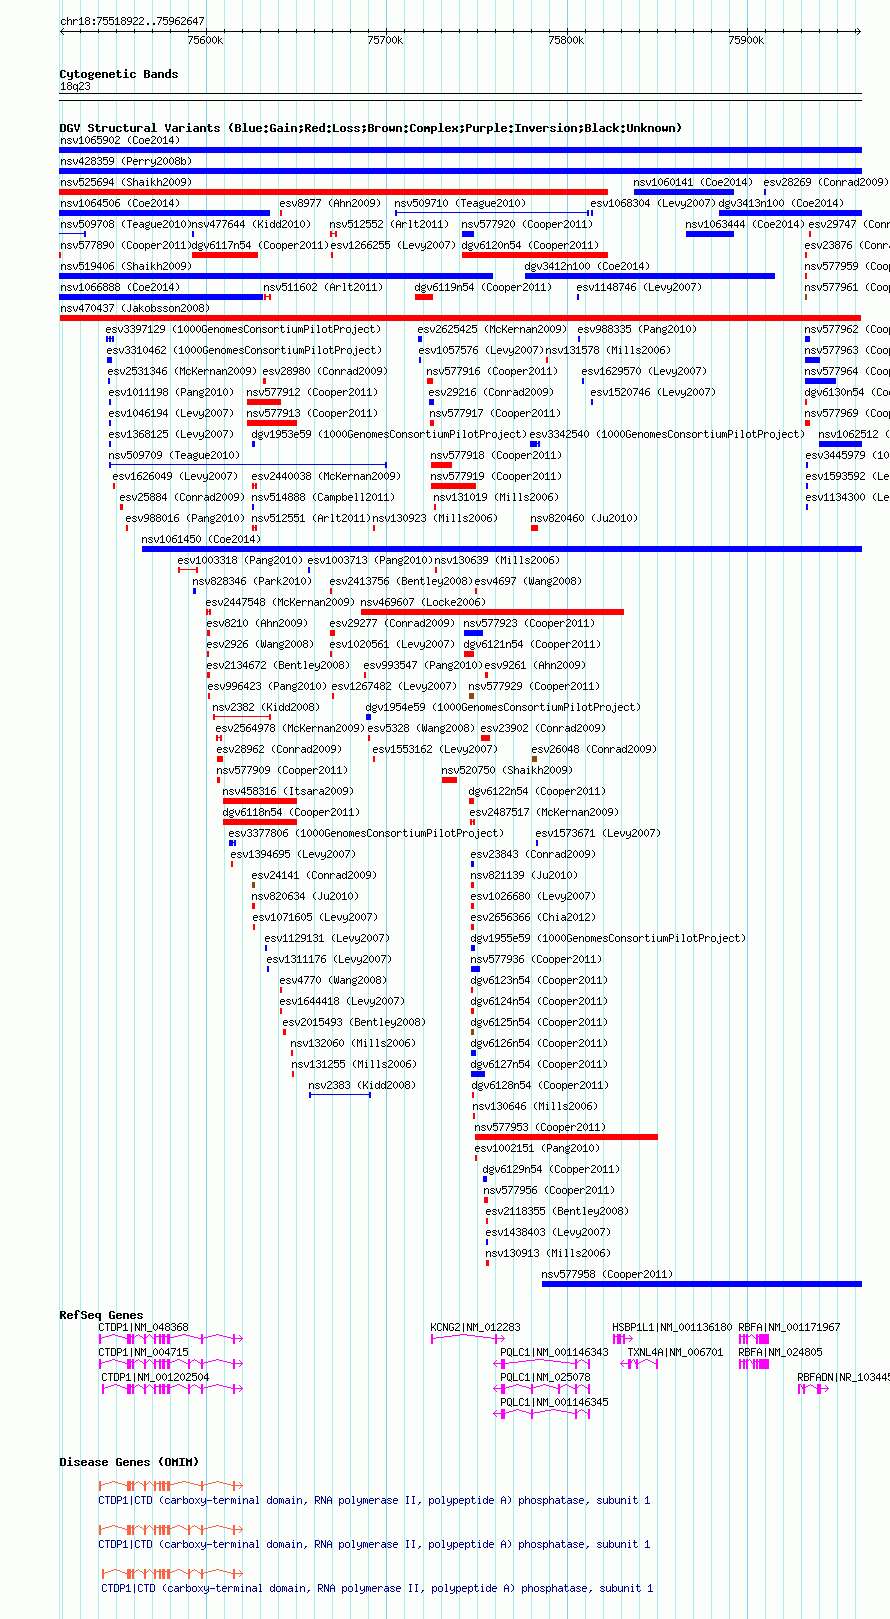Click the red bar under nsv458316 (Itsara2009)
This screenshot has height=1619, width=890.
point(260,801)
